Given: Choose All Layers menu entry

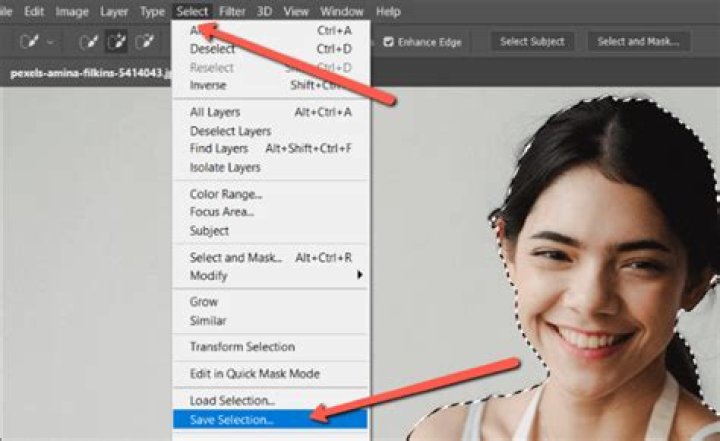Looking at the screenshot, I should click(x=270, y=112).
